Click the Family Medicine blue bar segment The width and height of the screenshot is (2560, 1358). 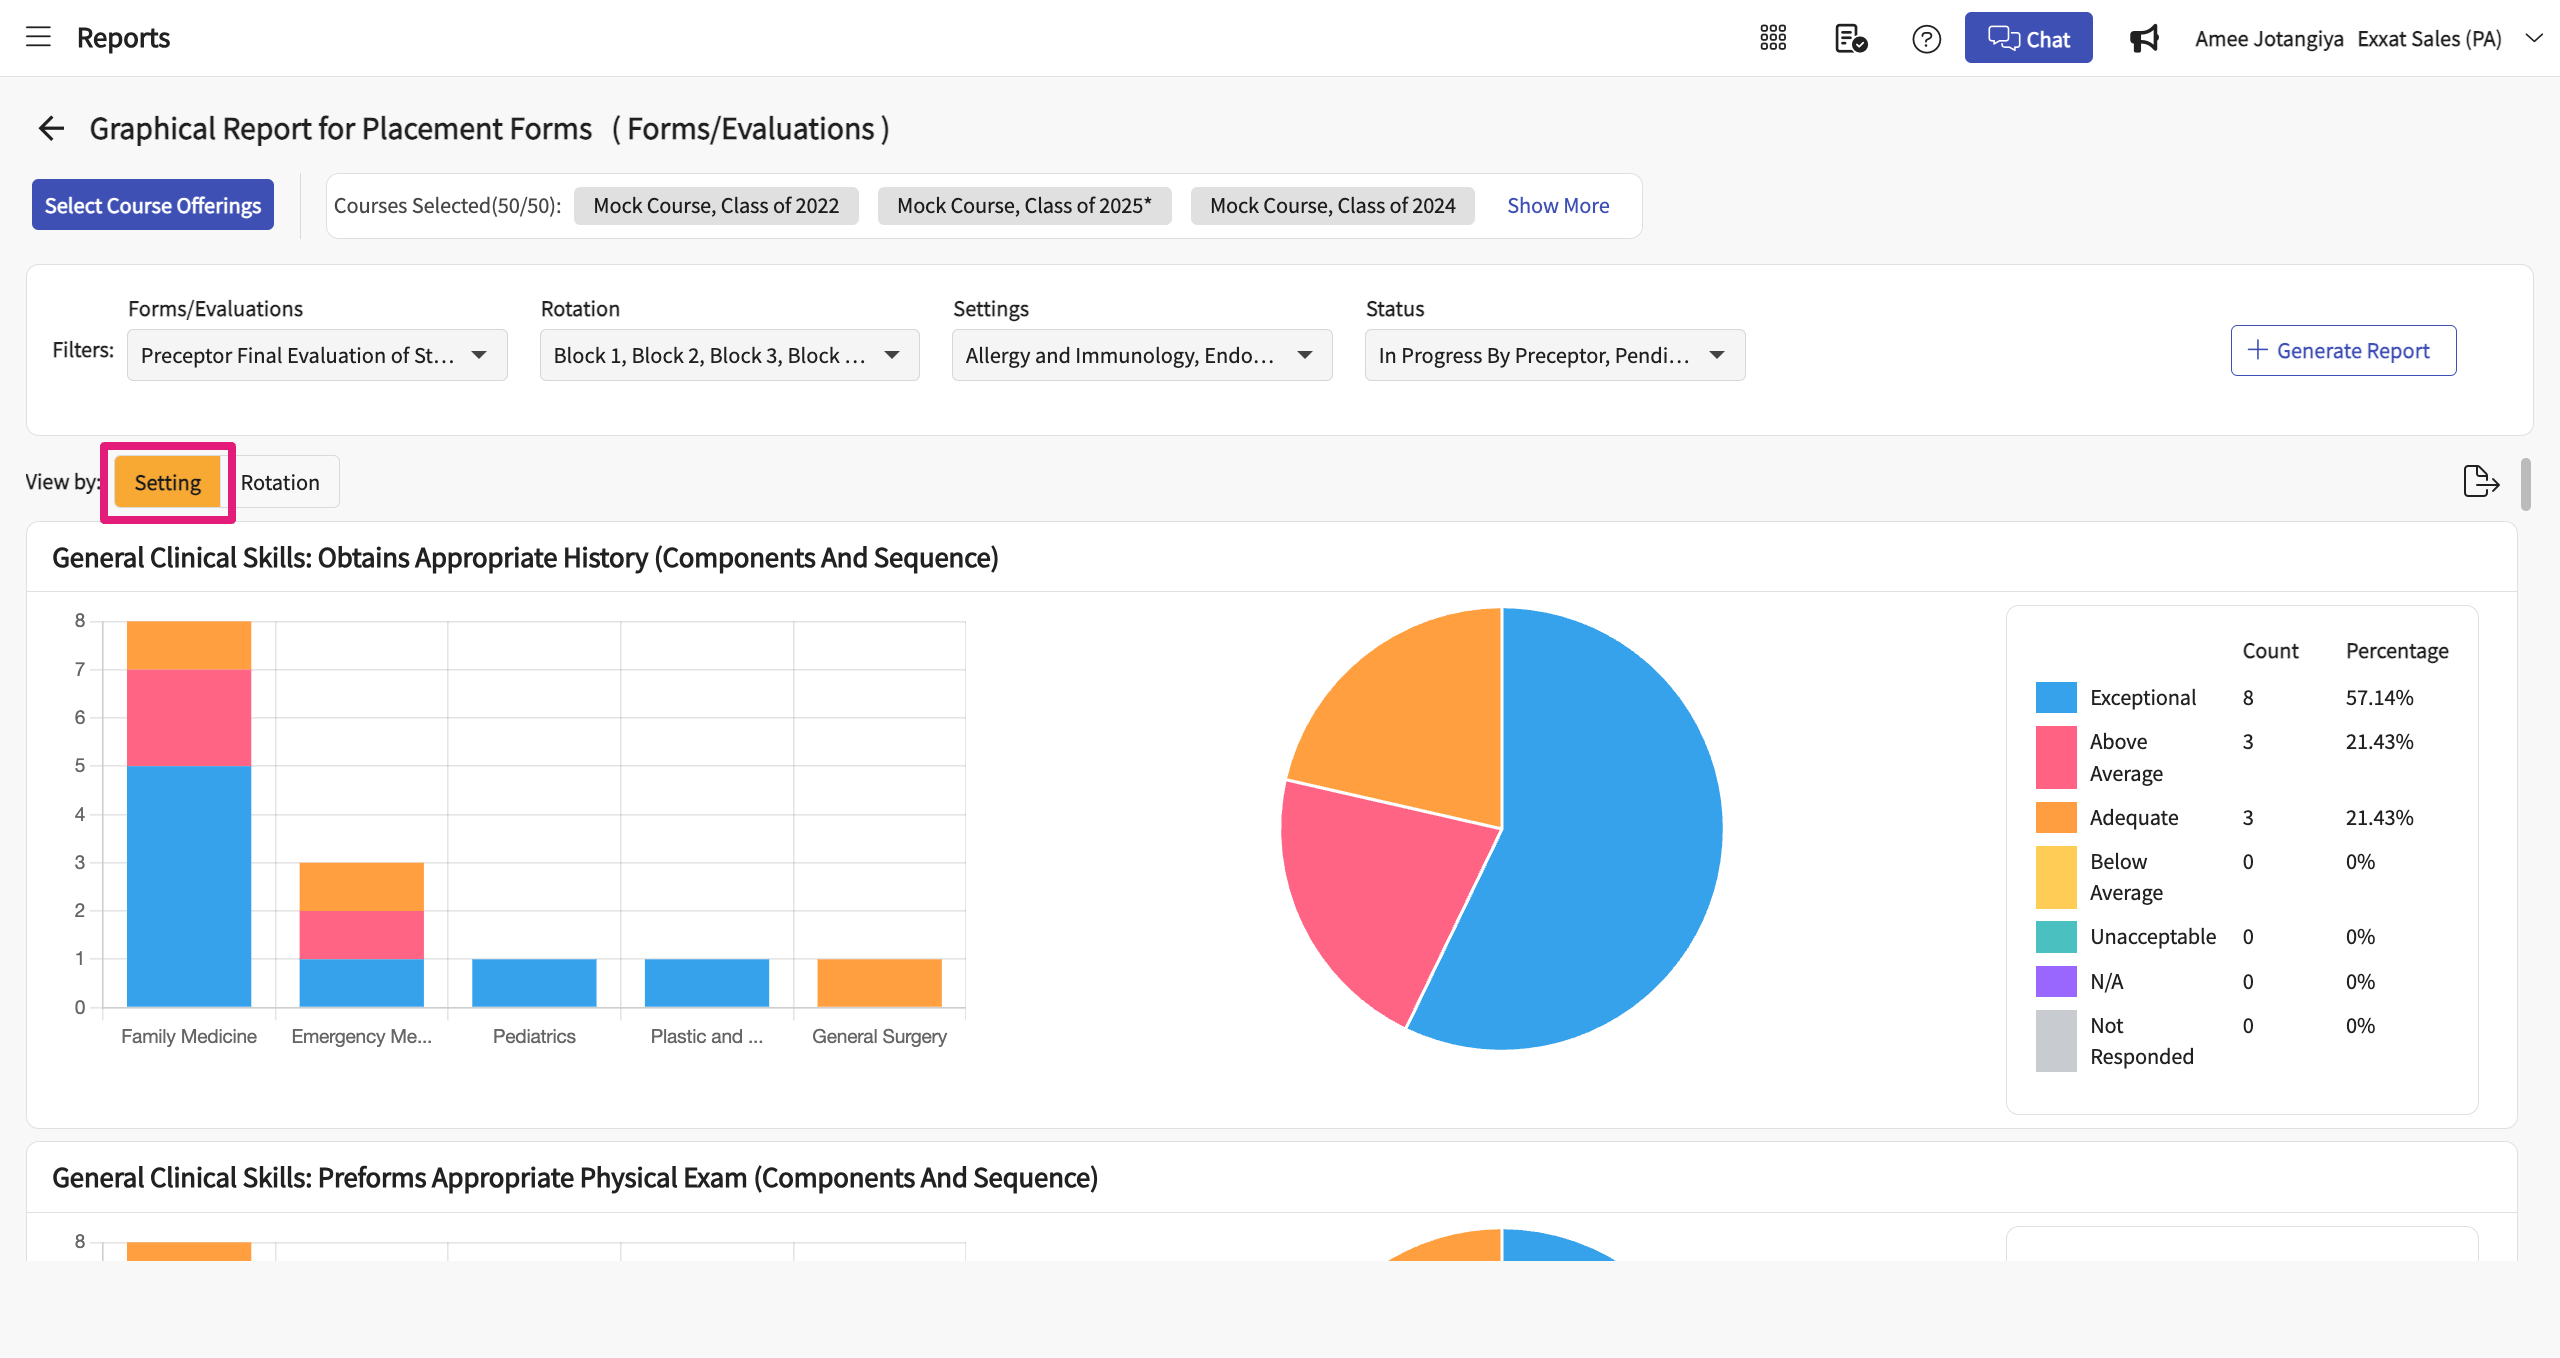point(189,885)
